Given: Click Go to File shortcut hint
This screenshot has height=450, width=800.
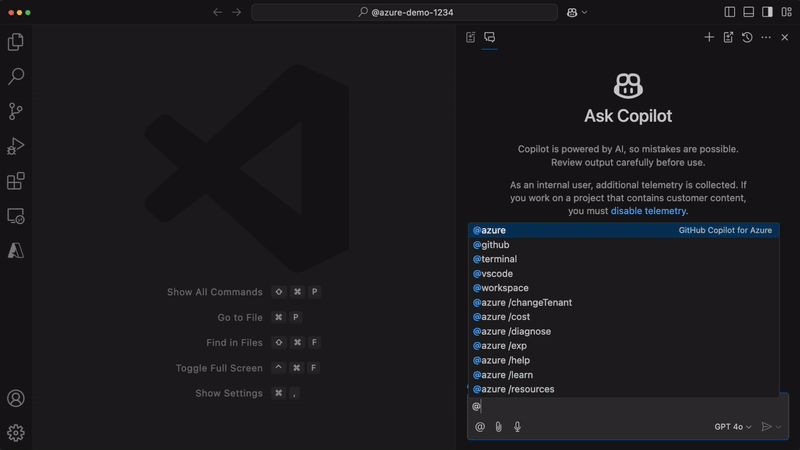Looking at the screenshot, I should pyautogui.click(x=260, y=317).
